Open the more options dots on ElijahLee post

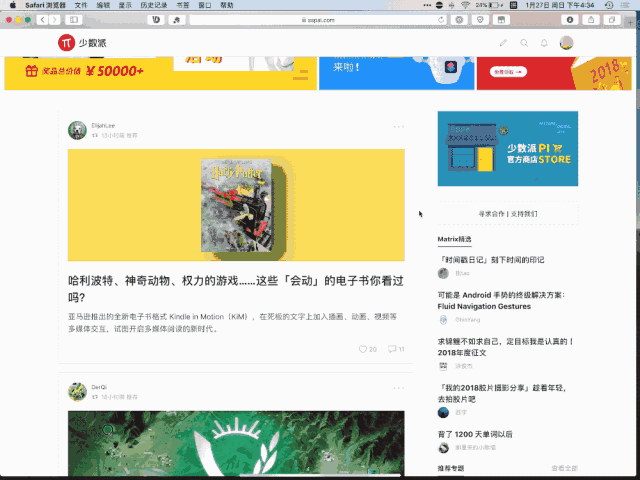tap(399, 127)
